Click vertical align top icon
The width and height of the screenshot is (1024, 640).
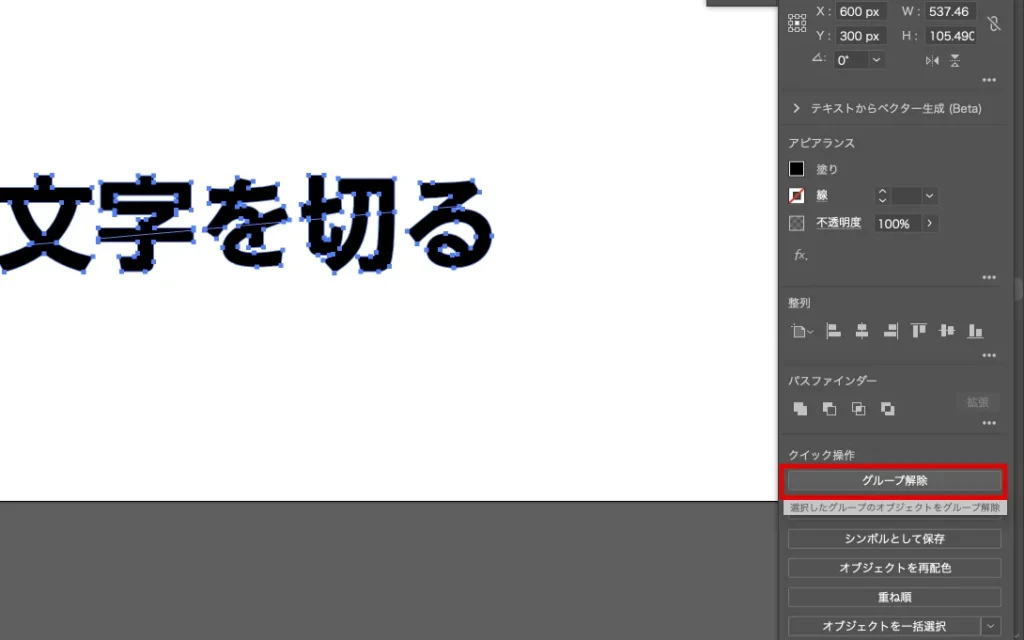coord(918,331)
